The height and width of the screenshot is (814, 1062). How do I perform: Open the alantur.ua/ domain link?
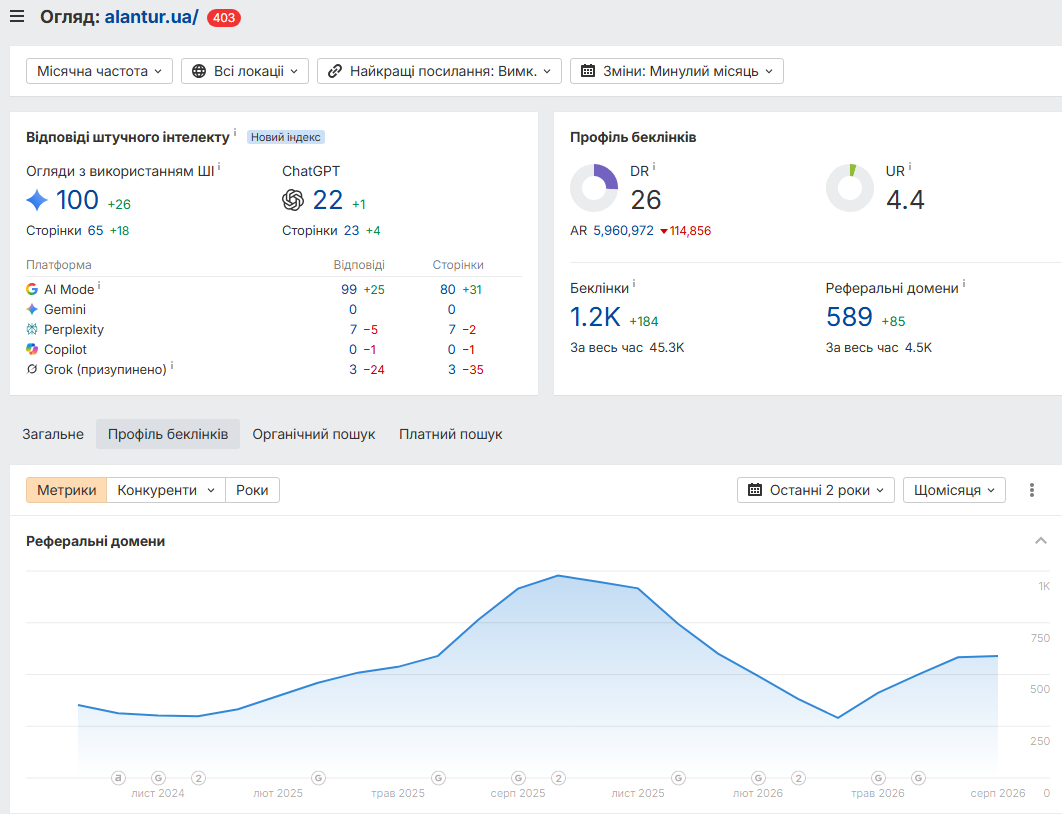point(152,17)
